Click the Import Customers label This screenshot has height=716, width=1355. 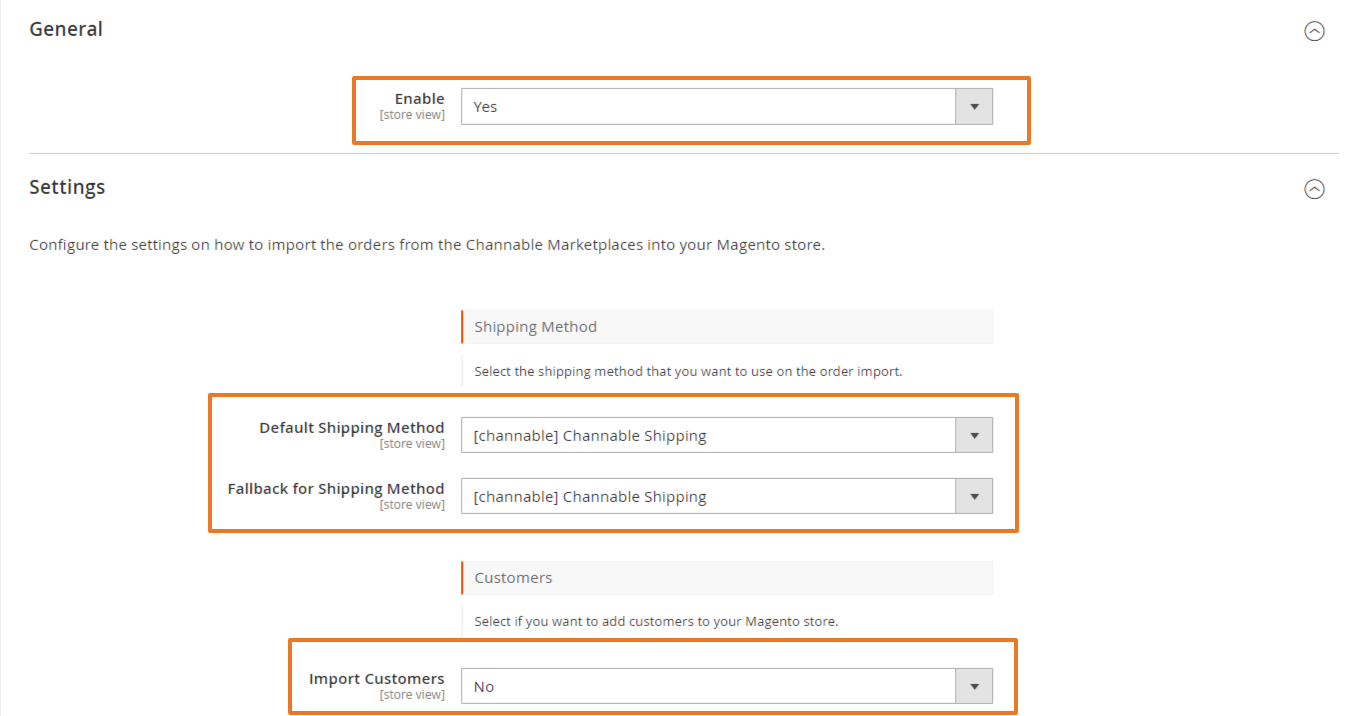click(x=377, y=679)
